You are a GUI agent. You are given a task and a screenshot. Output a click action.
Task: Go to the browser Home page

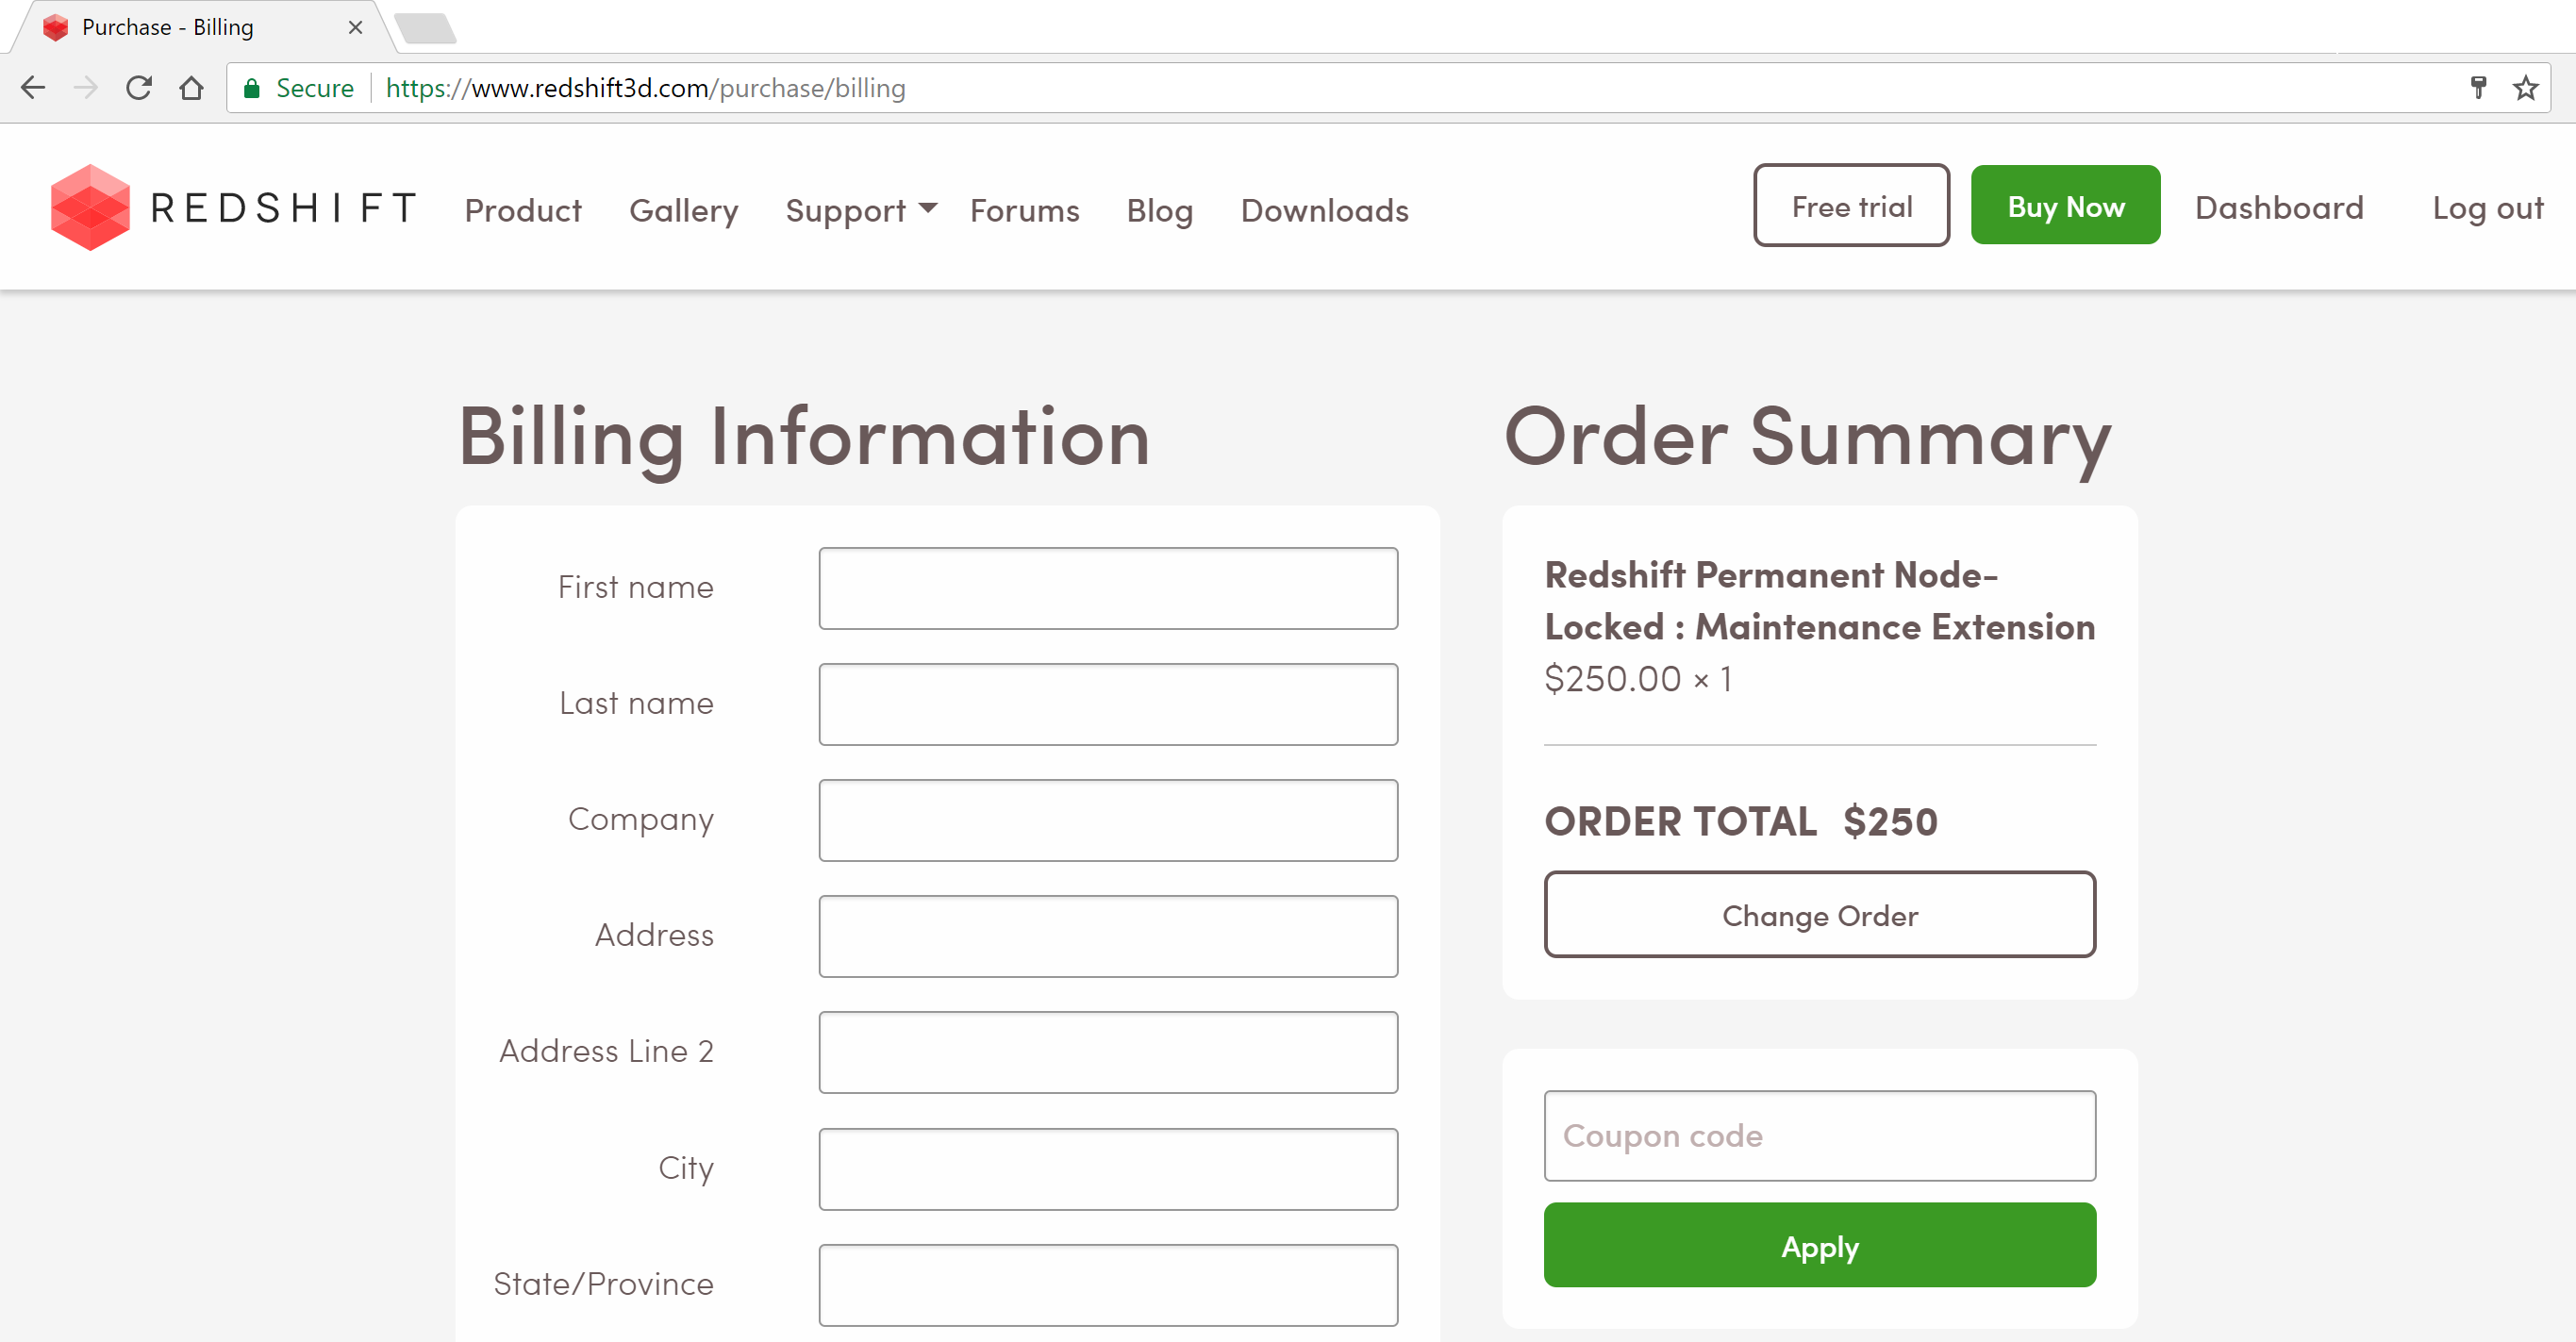[191, 88]
